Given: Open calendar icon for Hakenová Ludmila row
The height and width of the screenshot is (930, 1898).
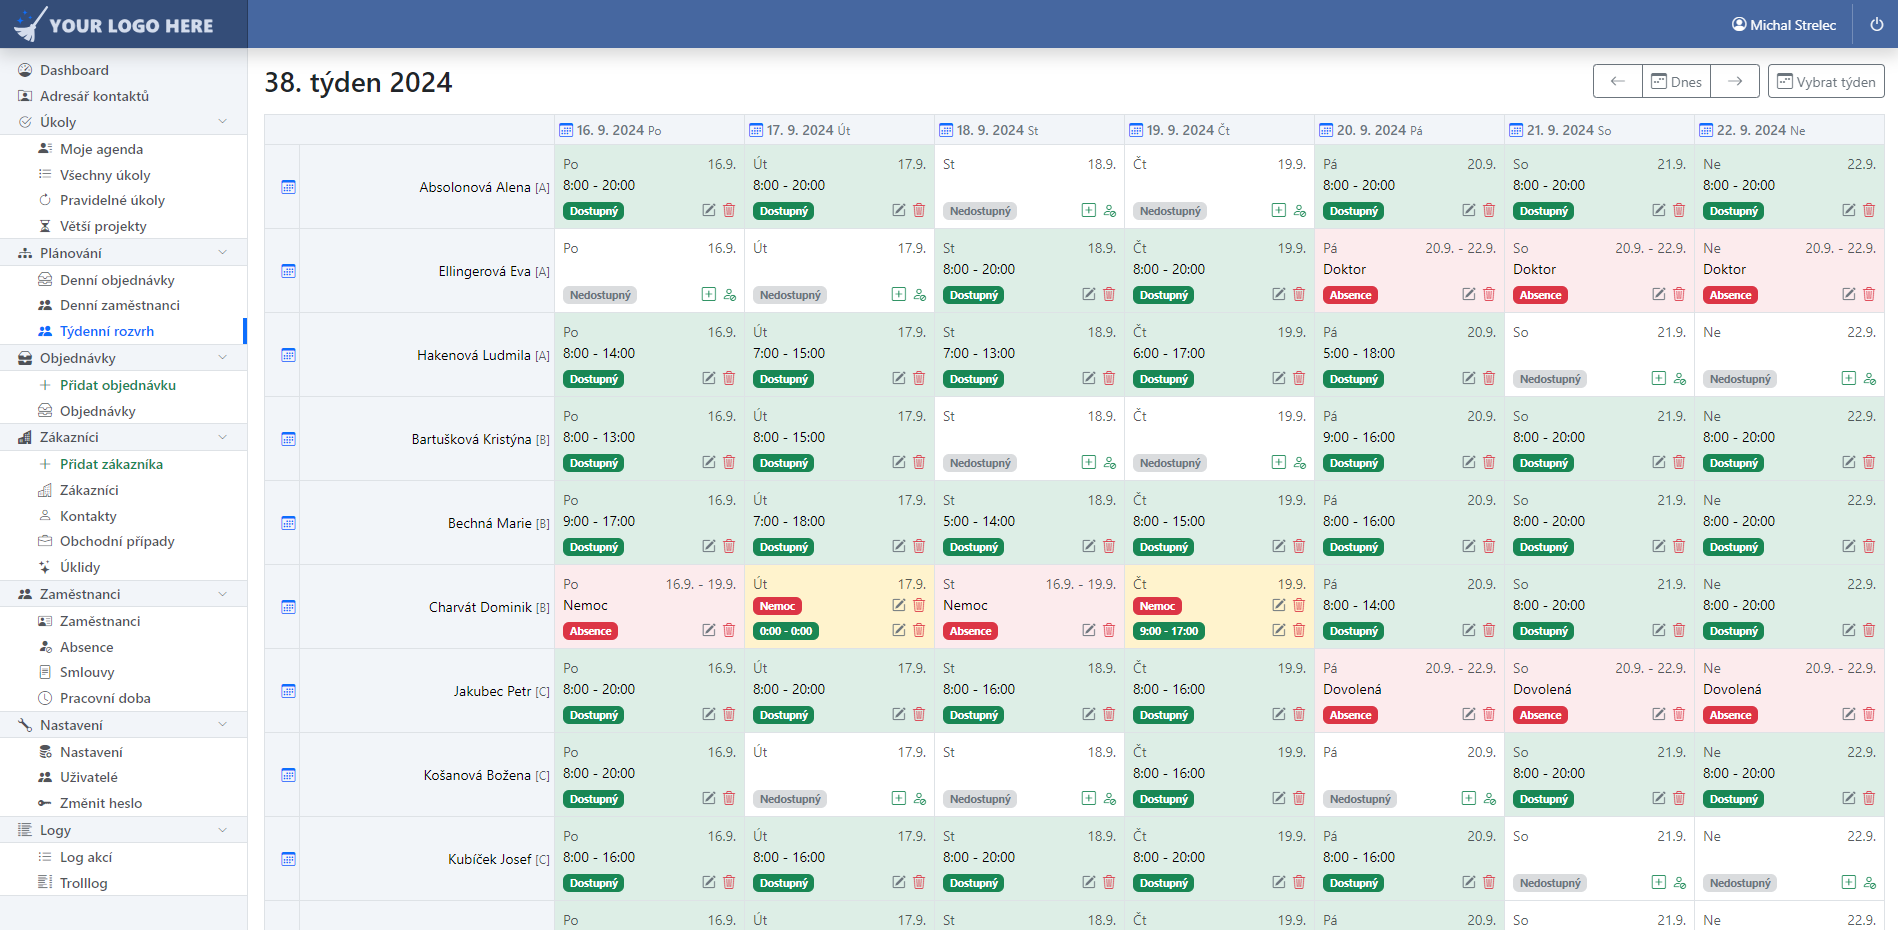Looking at the screenshot, I should point(288,355).
